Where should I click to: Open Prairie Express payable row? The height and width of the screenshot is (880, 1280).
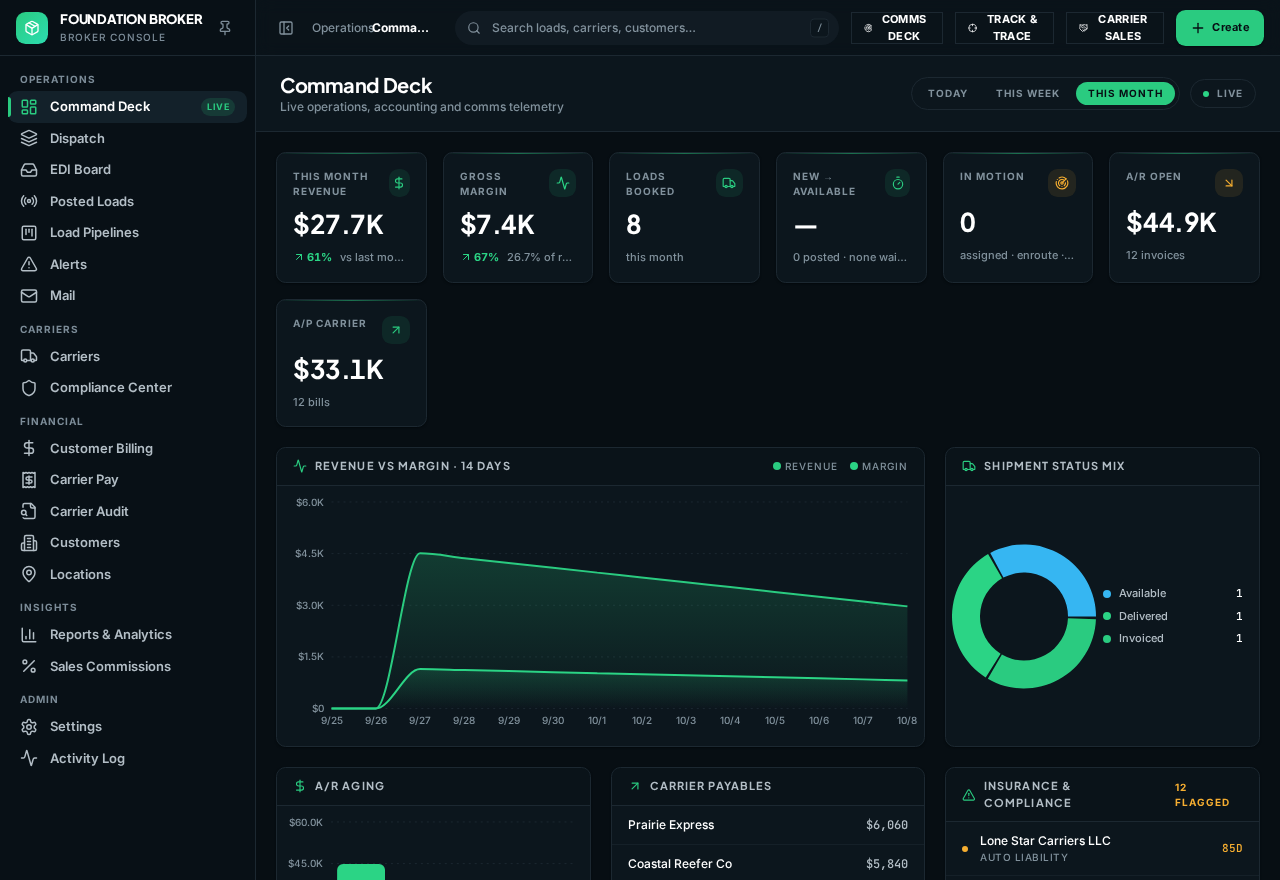tap(768, 825)
